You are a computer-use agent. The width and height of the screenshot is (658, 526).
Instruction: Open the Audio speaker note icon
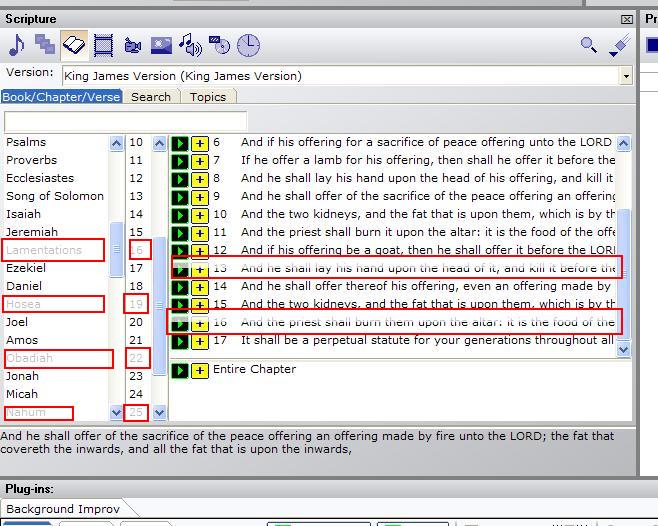(190, 45)
